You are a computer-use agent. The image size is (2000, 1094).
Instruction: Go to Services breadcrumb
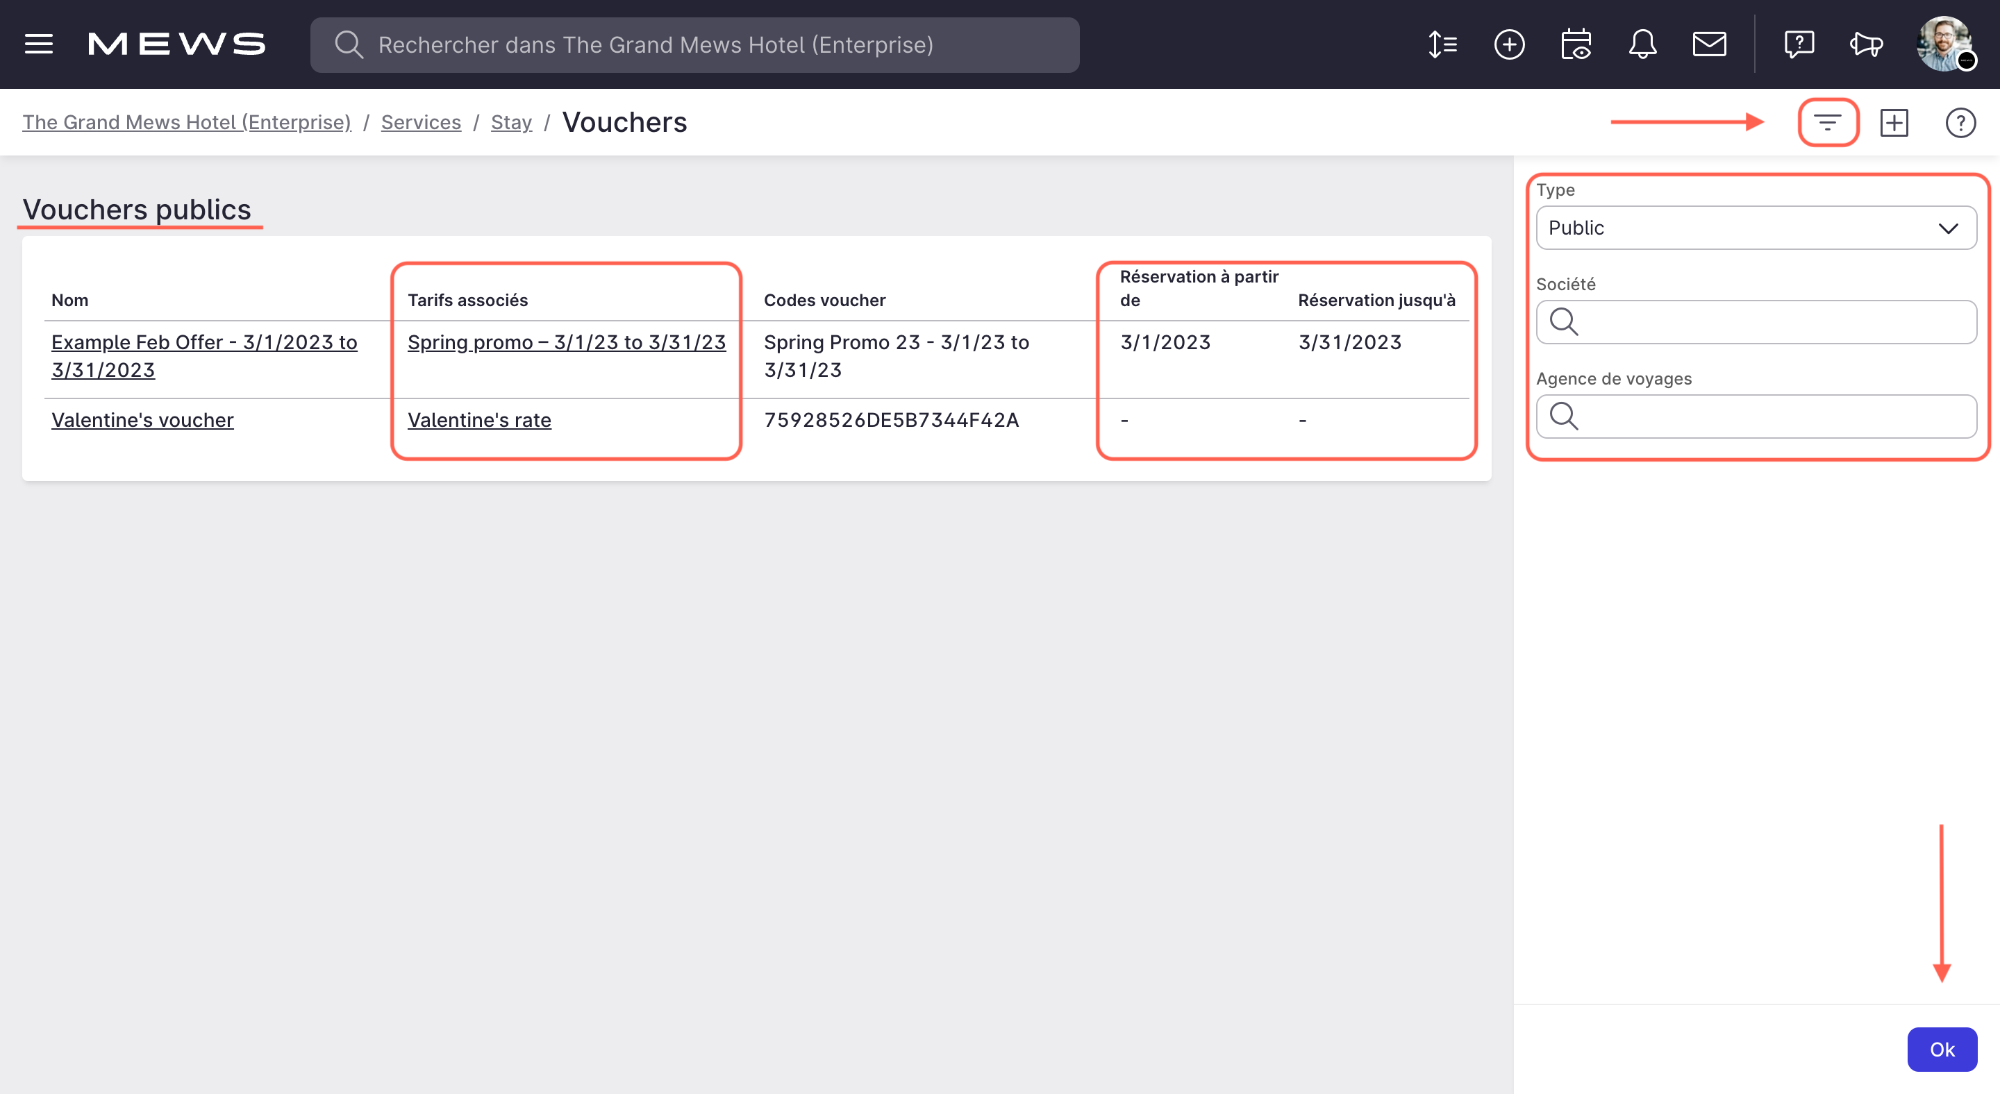(x=421, y=122)
